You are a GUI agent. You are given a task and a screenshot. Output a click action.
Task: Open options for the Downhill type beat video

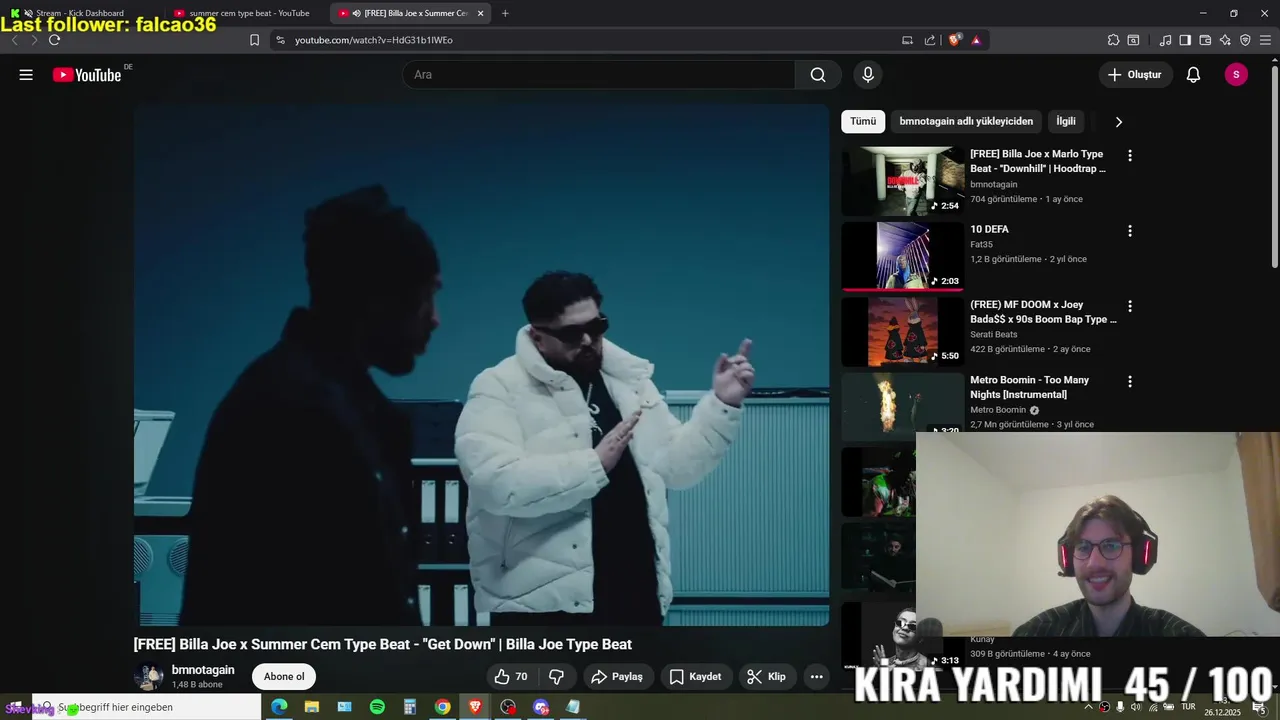1130,156
